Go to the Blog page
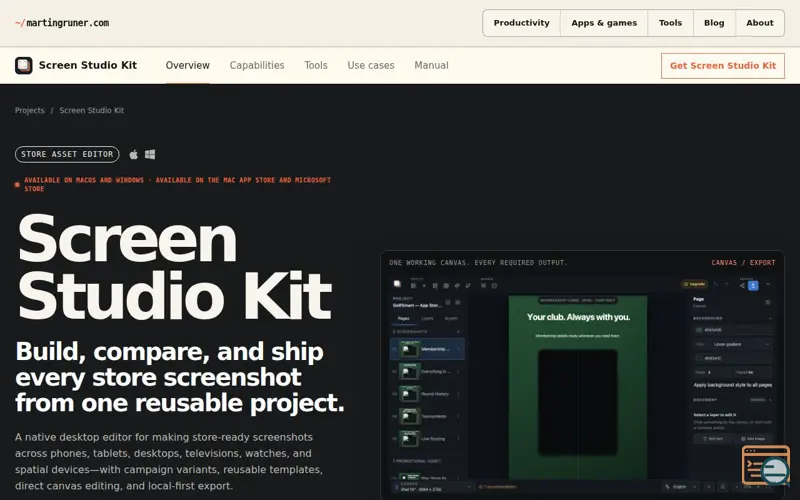800x500 pixels. click(x=714, y=23)
